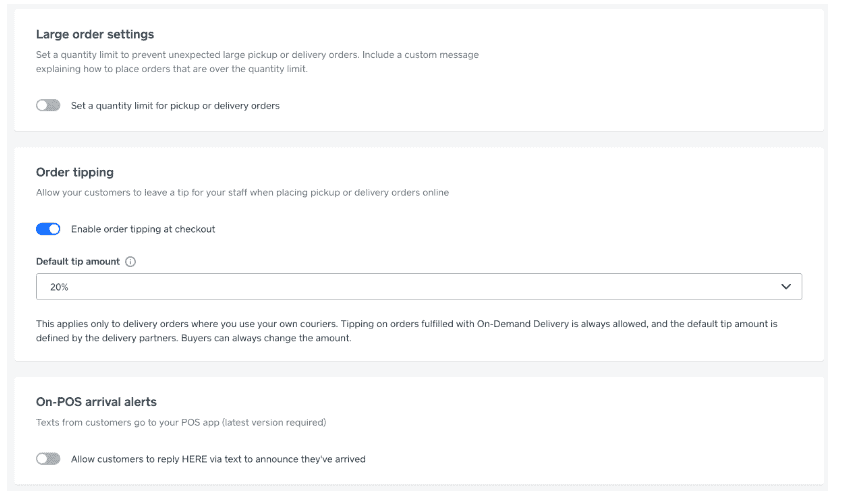Screen dimensions: 842x499
Task: Select the 'On-POS arrival alerts' heading
Action: [96, 402]
